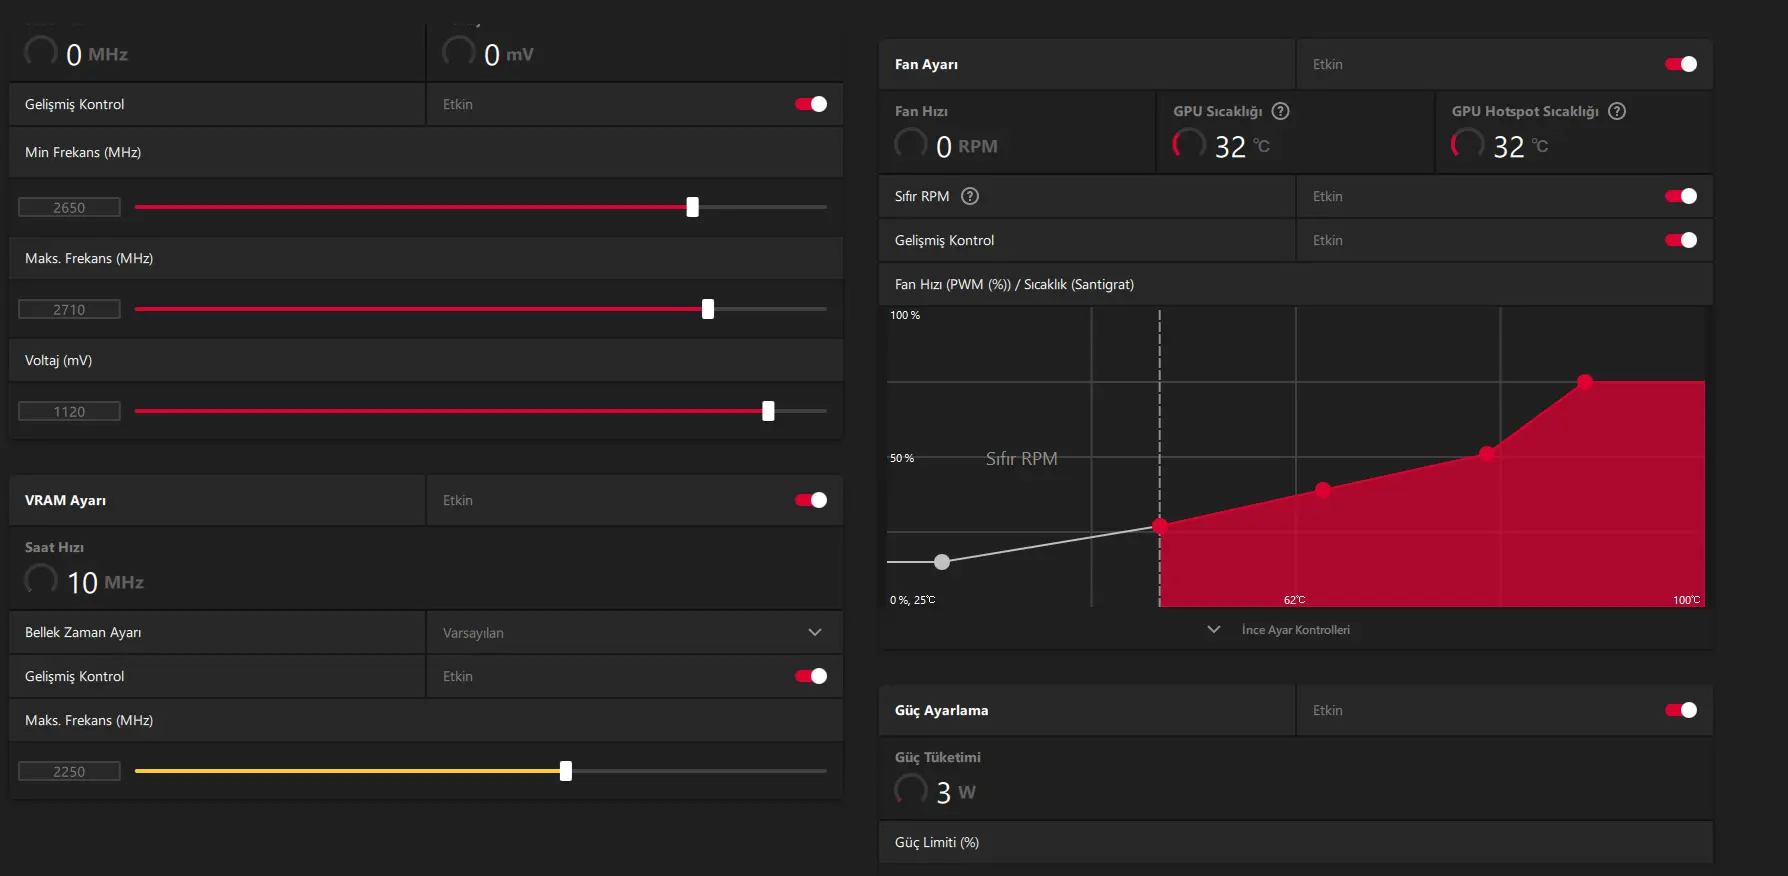Click the 0 RPM fan speed value
1788x876 pixels.
click(967, 146)
